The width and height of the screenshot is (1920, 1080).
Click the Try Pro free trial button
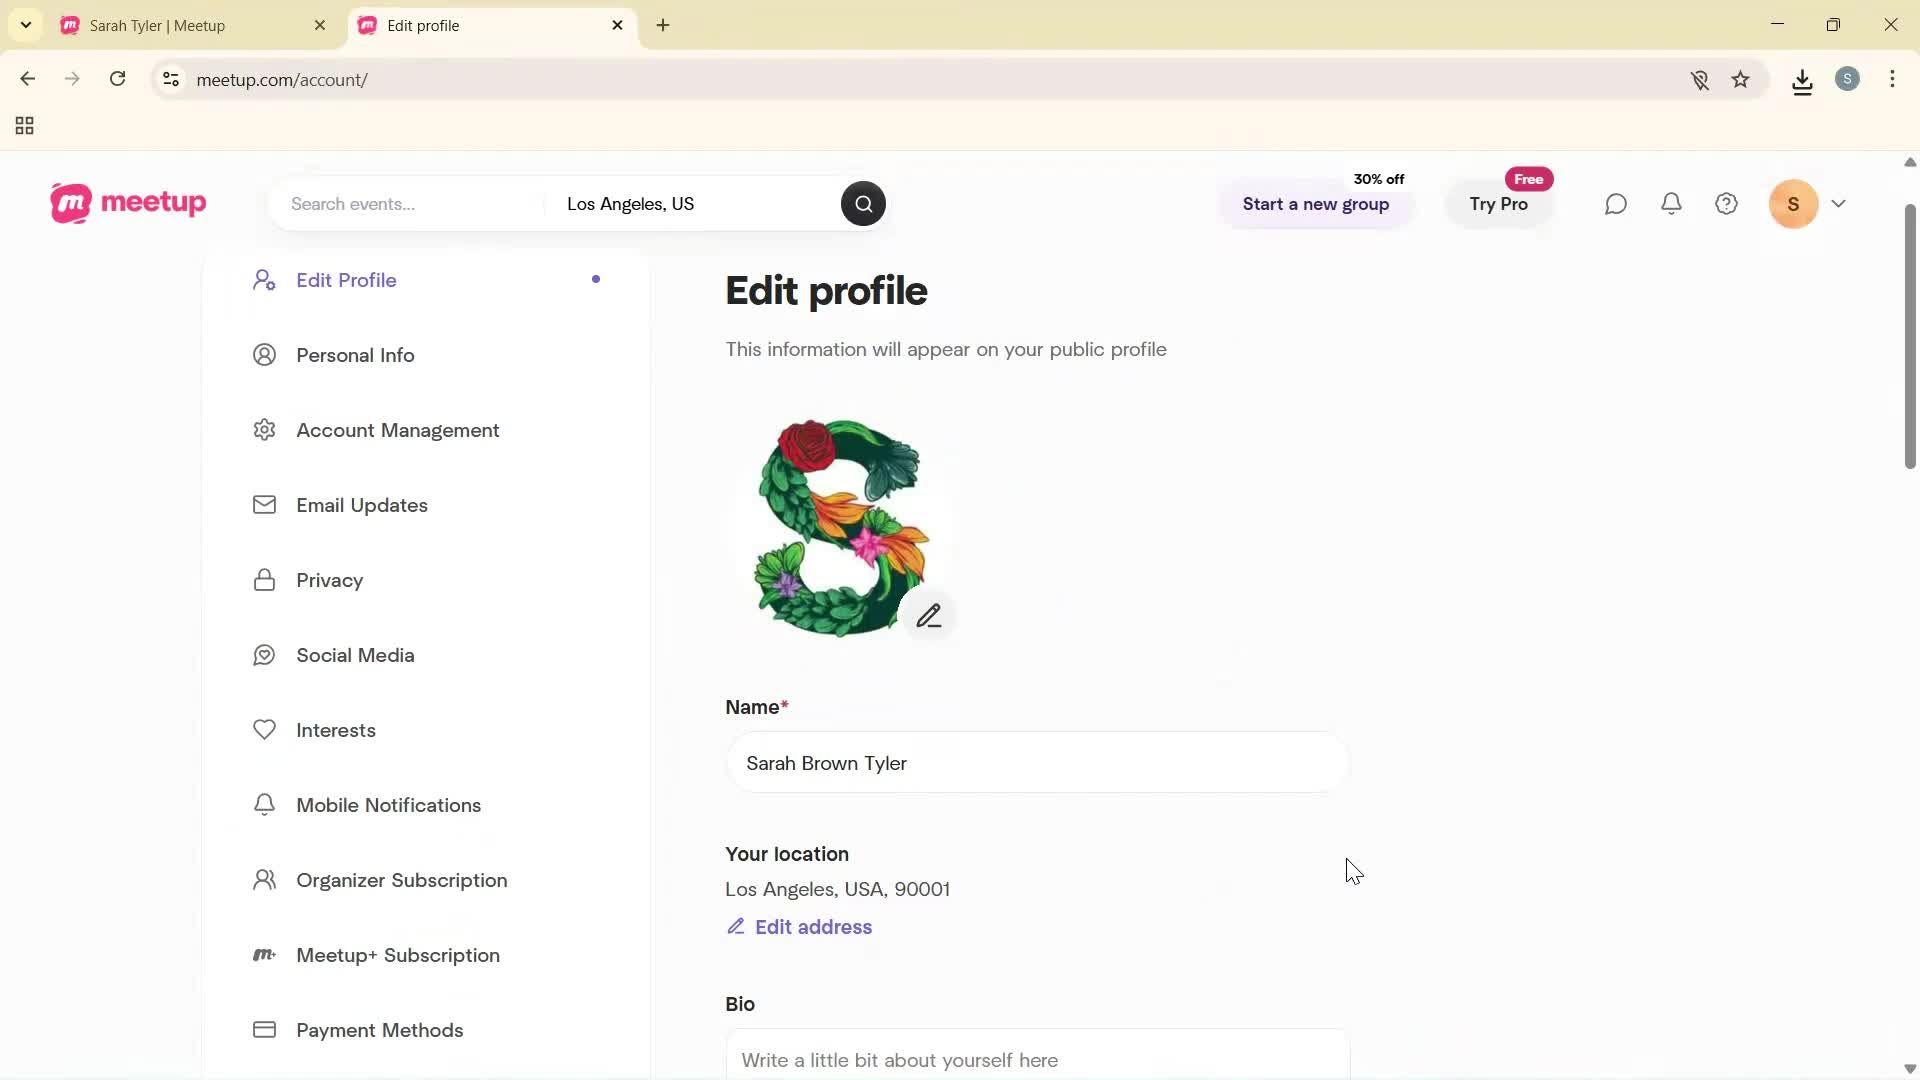pos(1499,204)
